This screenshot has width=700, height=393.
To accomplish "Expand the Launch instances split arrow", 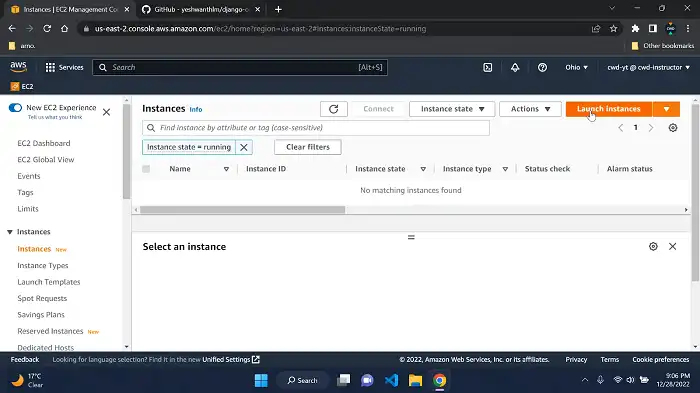I will (x=667, y=109).
